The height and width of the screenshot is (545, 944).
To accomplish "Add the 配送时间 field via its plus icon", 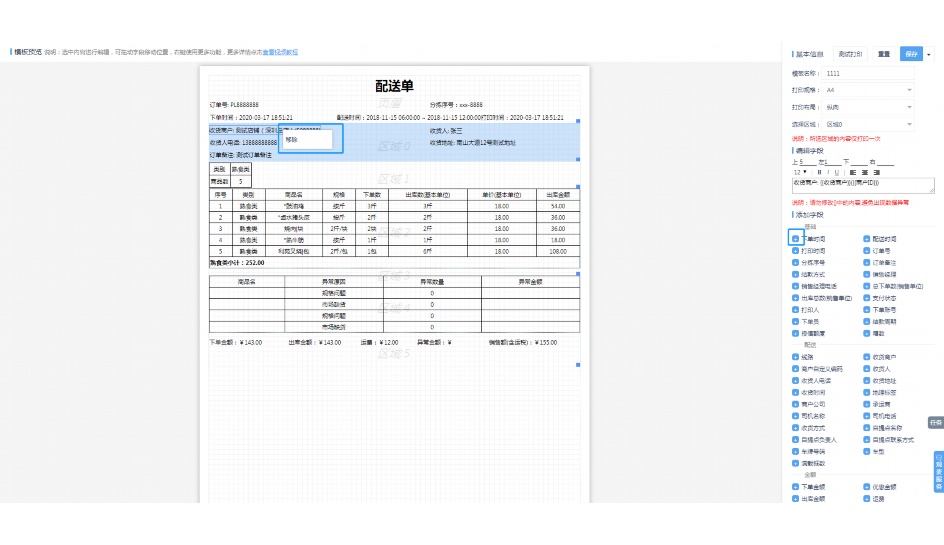I will [x=866, y=239].
